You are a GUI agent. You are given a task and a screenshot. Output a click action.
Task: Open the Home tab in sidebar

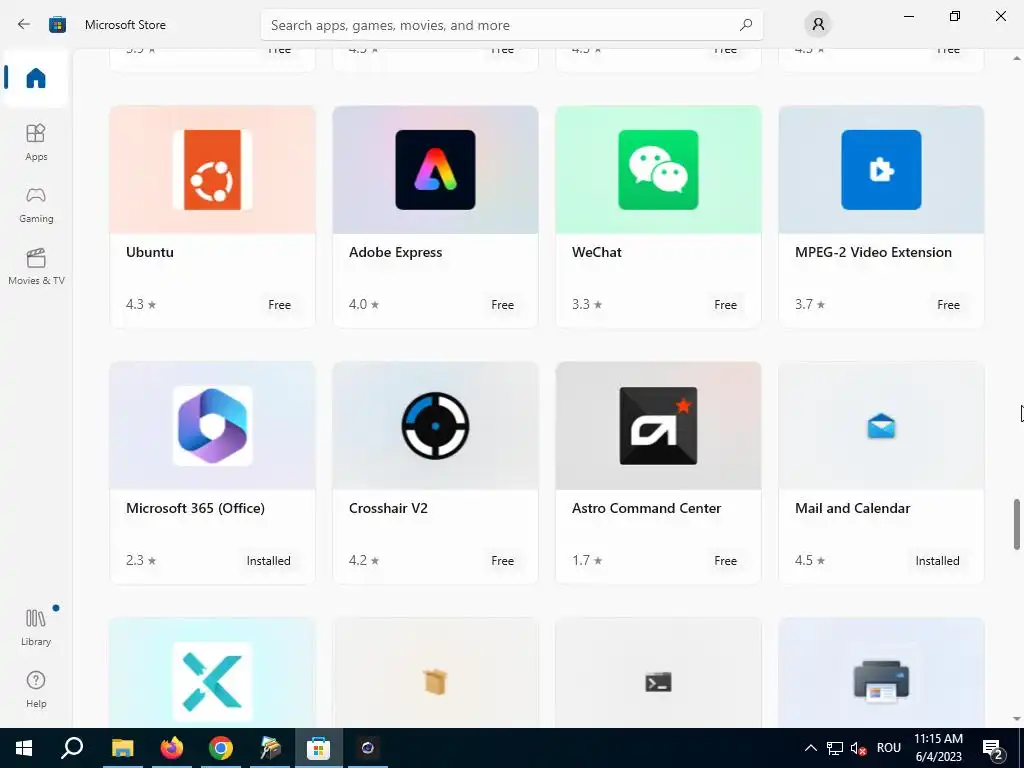point(36,78)
